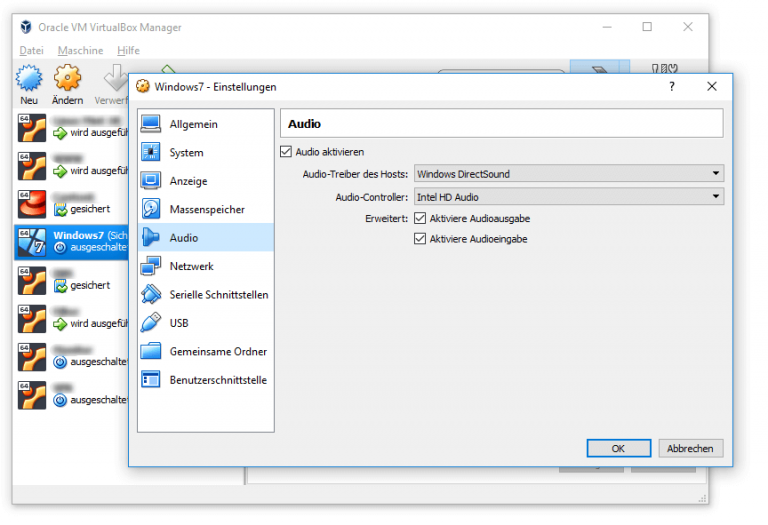The image size is (768, 525).
Task: Open the Allgemein settings category
Action: [206, 124]
